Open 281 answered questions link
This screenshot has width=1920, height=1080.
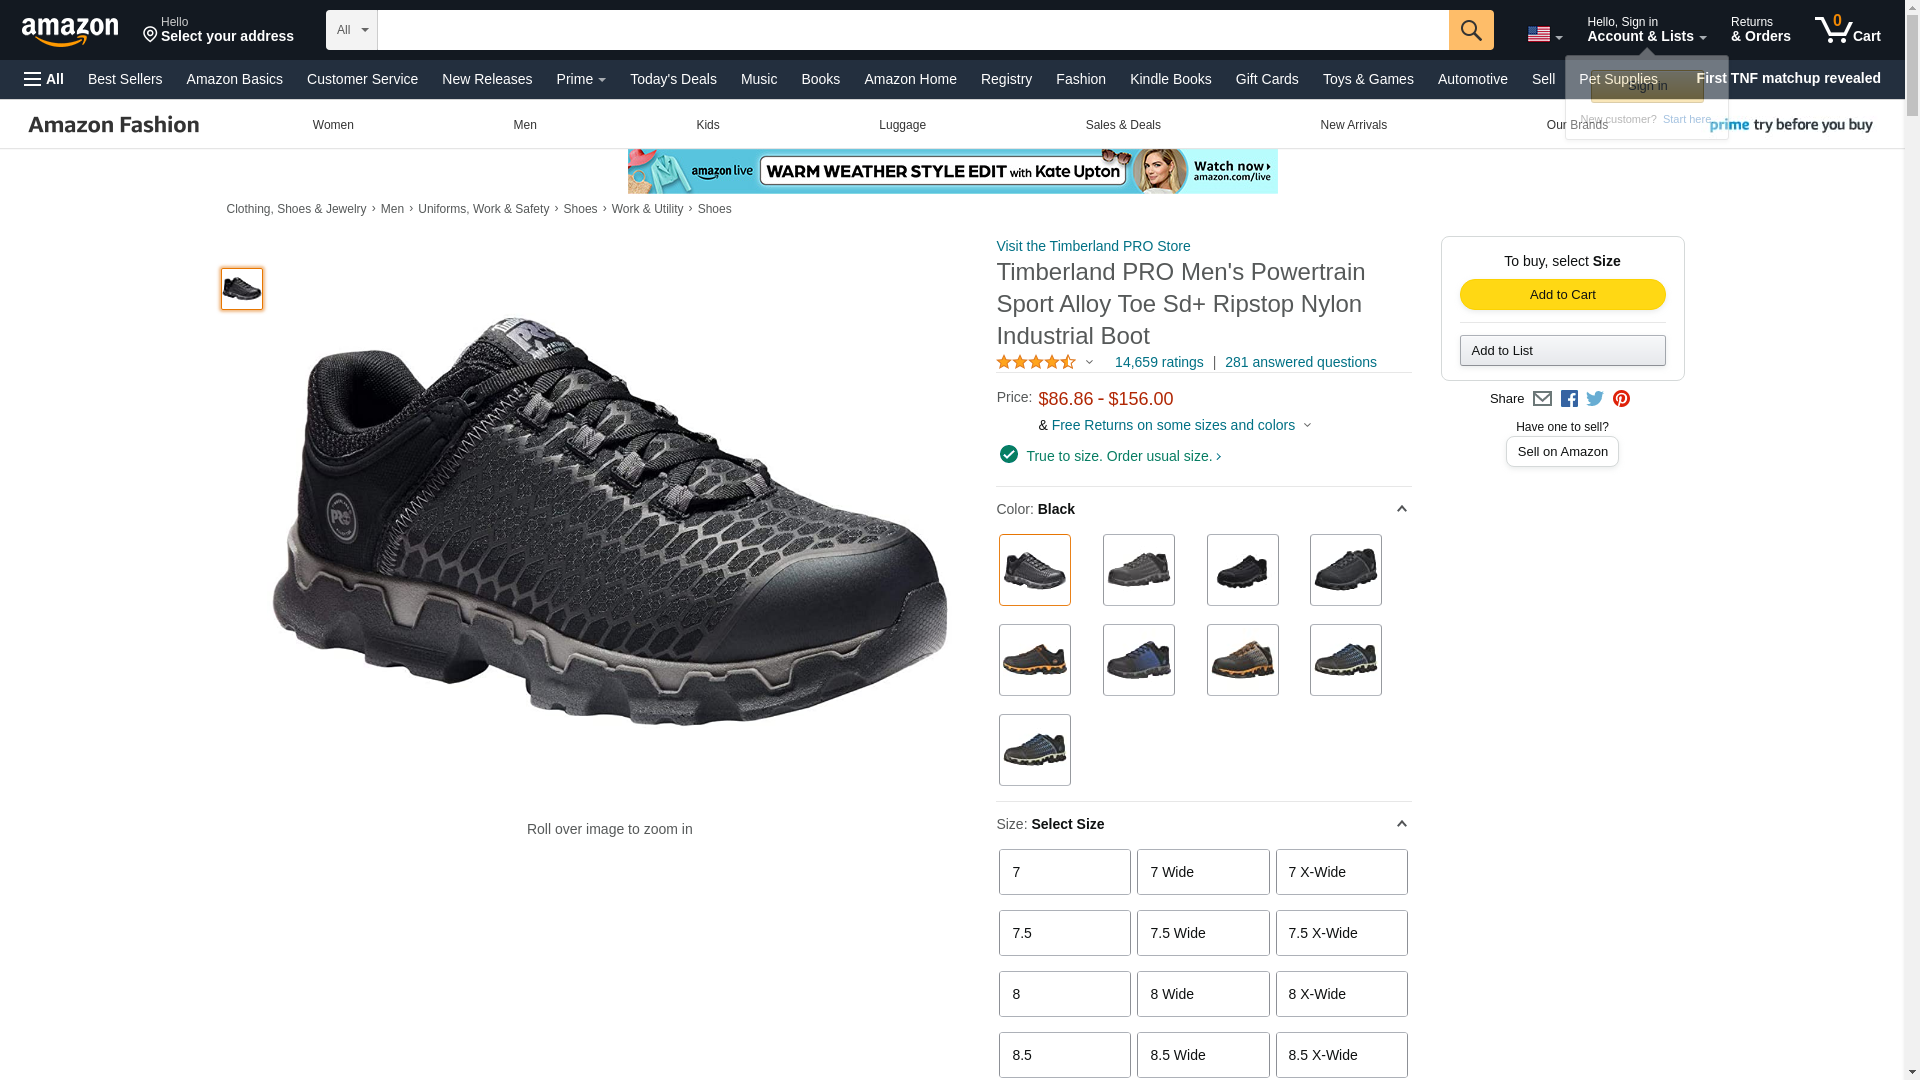click(x=1300, y=362)
